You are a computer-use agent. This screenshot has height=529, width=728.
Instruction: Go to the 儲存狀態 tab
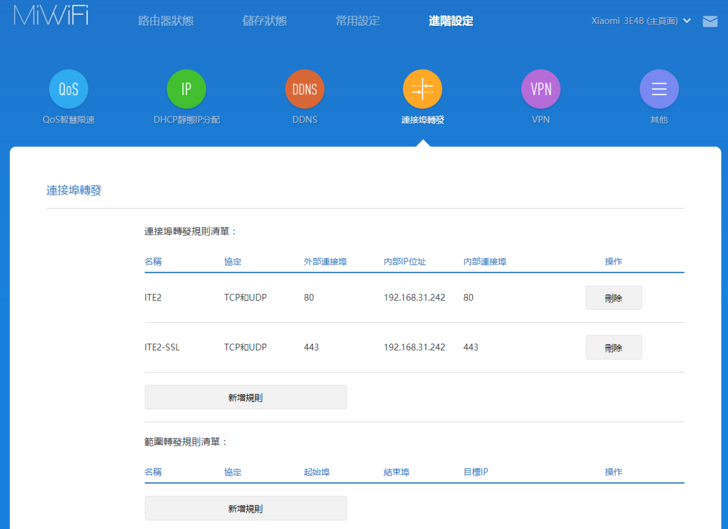point(264,21)
